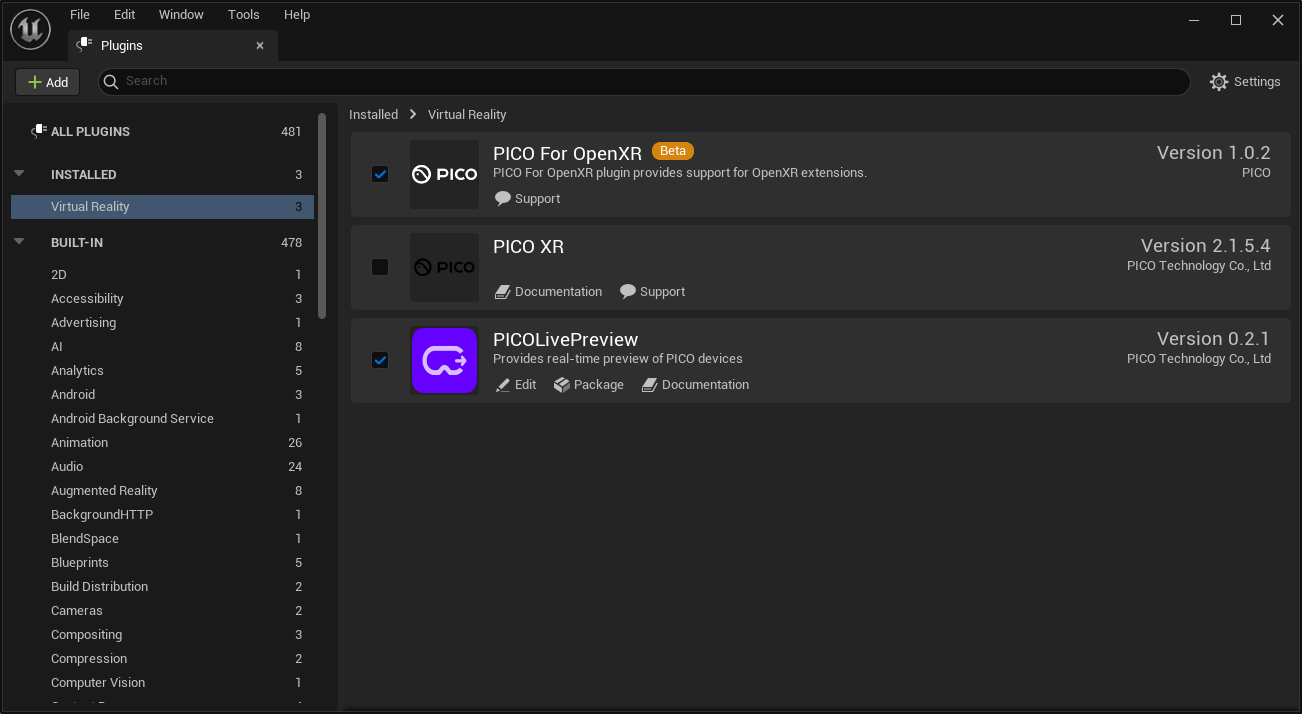Click the Add plugin button
This screenshot has height=714, width=1302.
click(x=48, y=82)
